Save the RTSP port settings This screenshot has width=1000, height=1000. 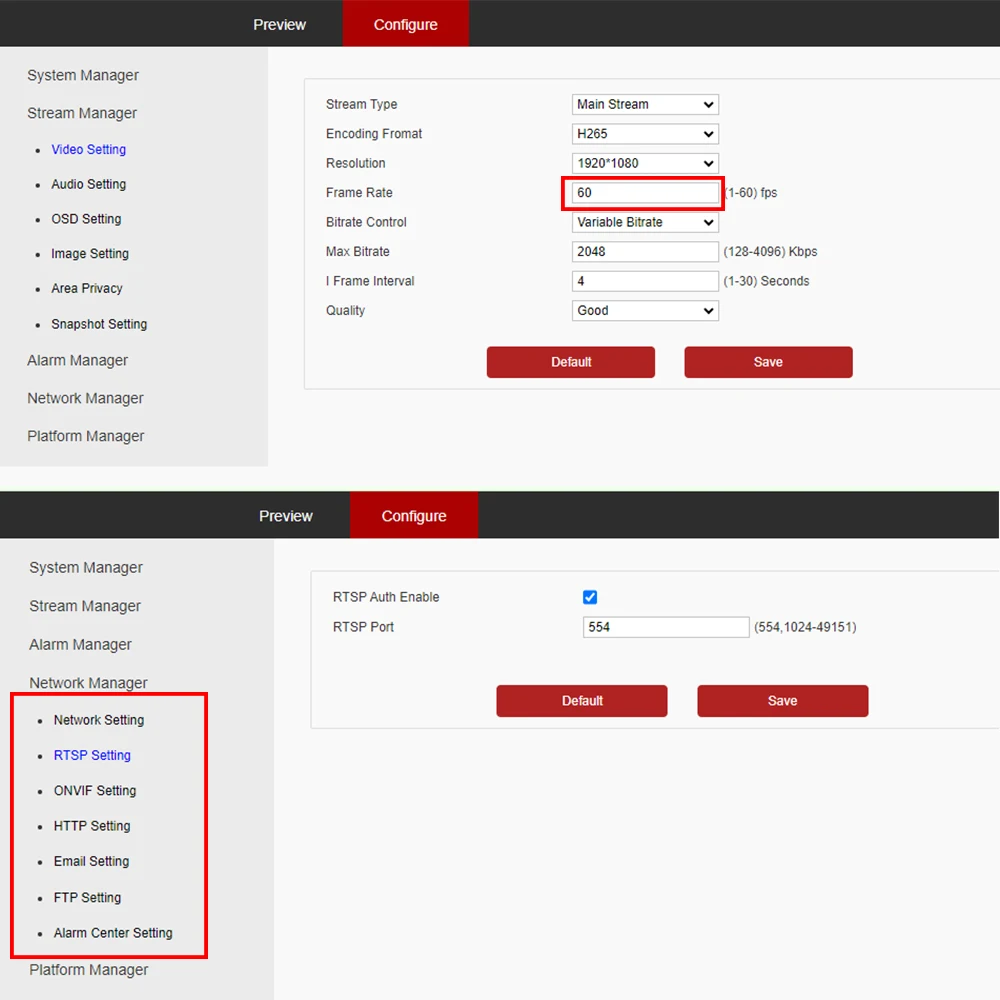click(782, 701)
